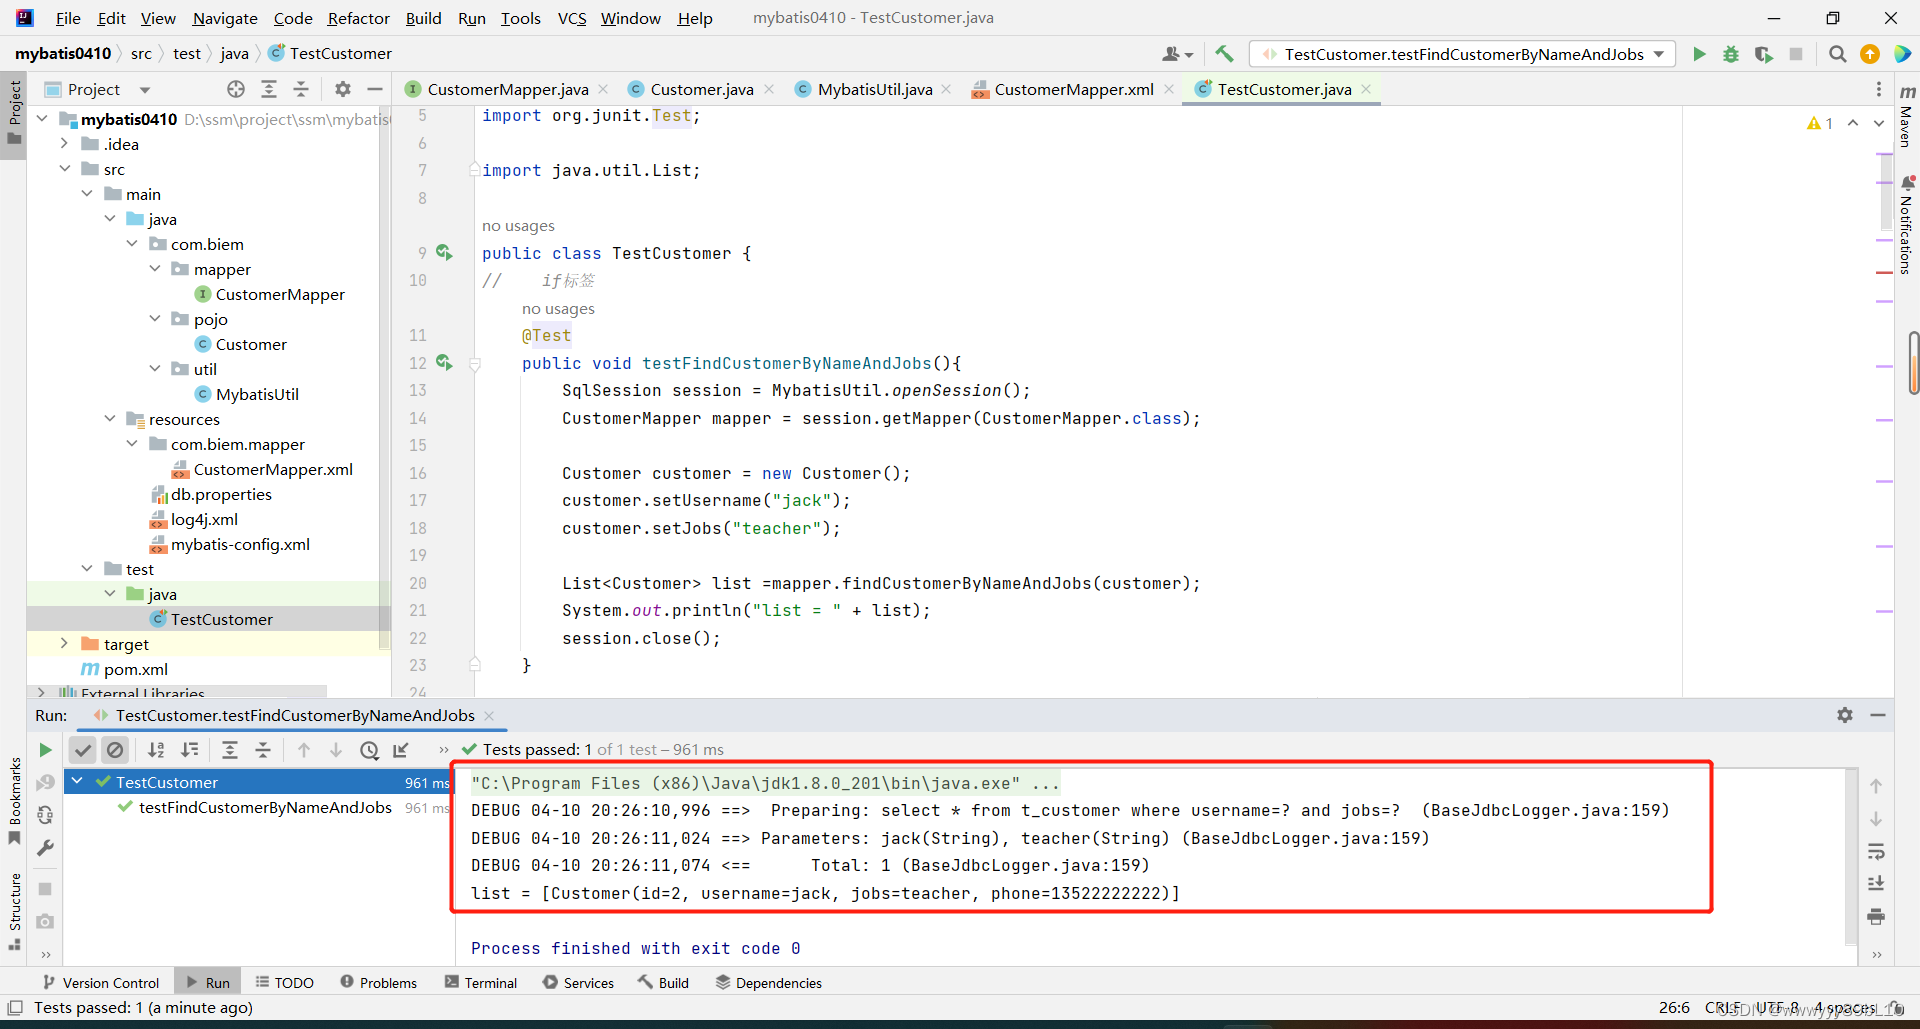This screenshot has height=1029, width=1920.
Task: Toggle soft-wrap in the Run console
Action: click(x=1878, y=851)
